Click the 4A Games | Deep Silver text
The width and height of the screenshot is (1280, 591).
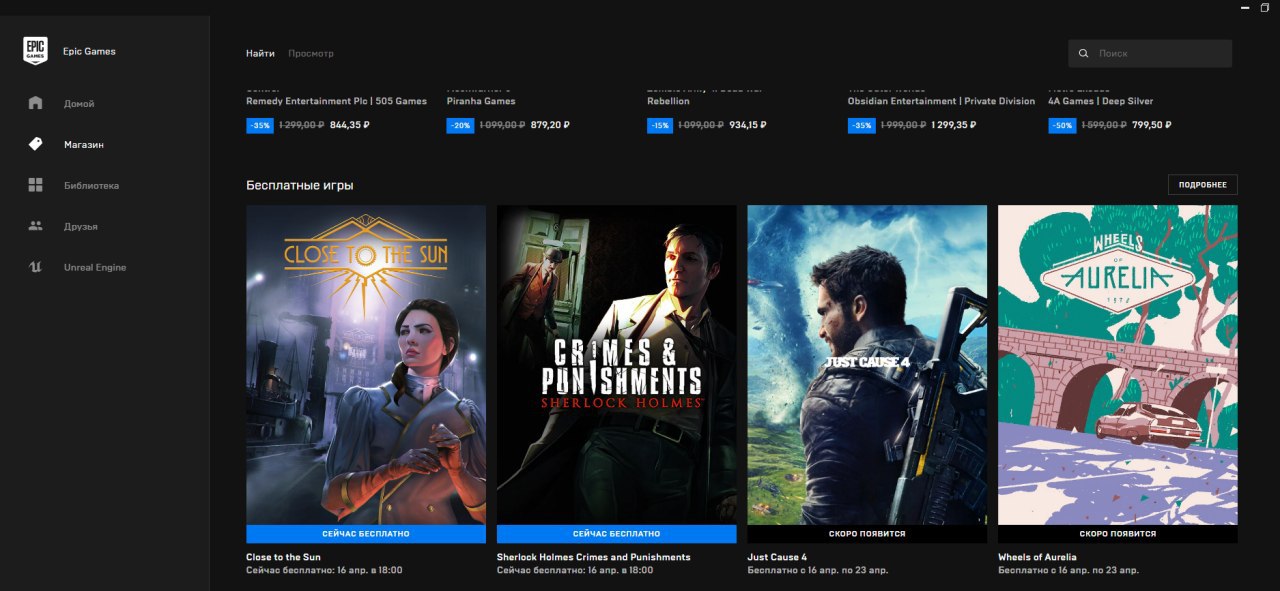pyautogui.click(x=1100, y=101)
